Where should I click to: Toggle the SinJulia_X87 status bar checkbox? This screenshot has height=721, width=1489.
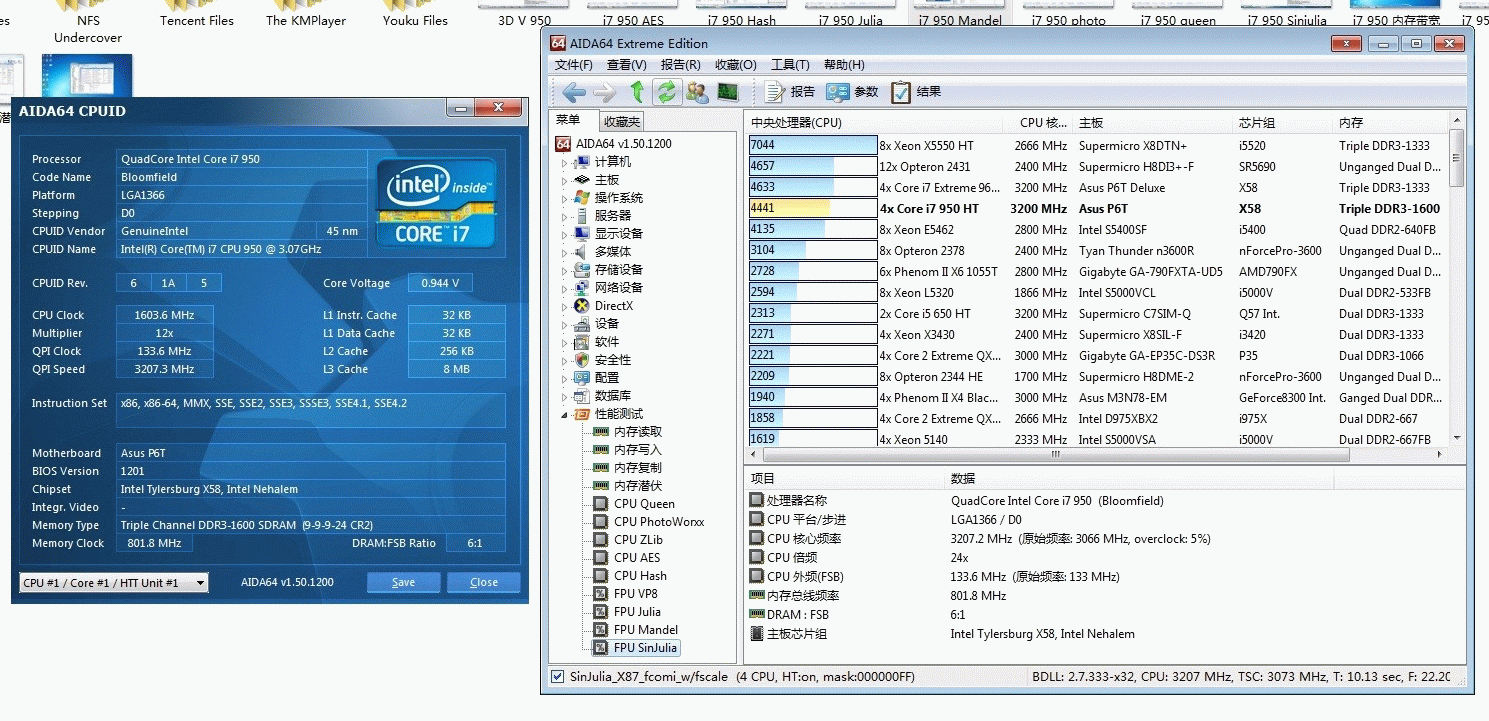click(x=557, y=677)
